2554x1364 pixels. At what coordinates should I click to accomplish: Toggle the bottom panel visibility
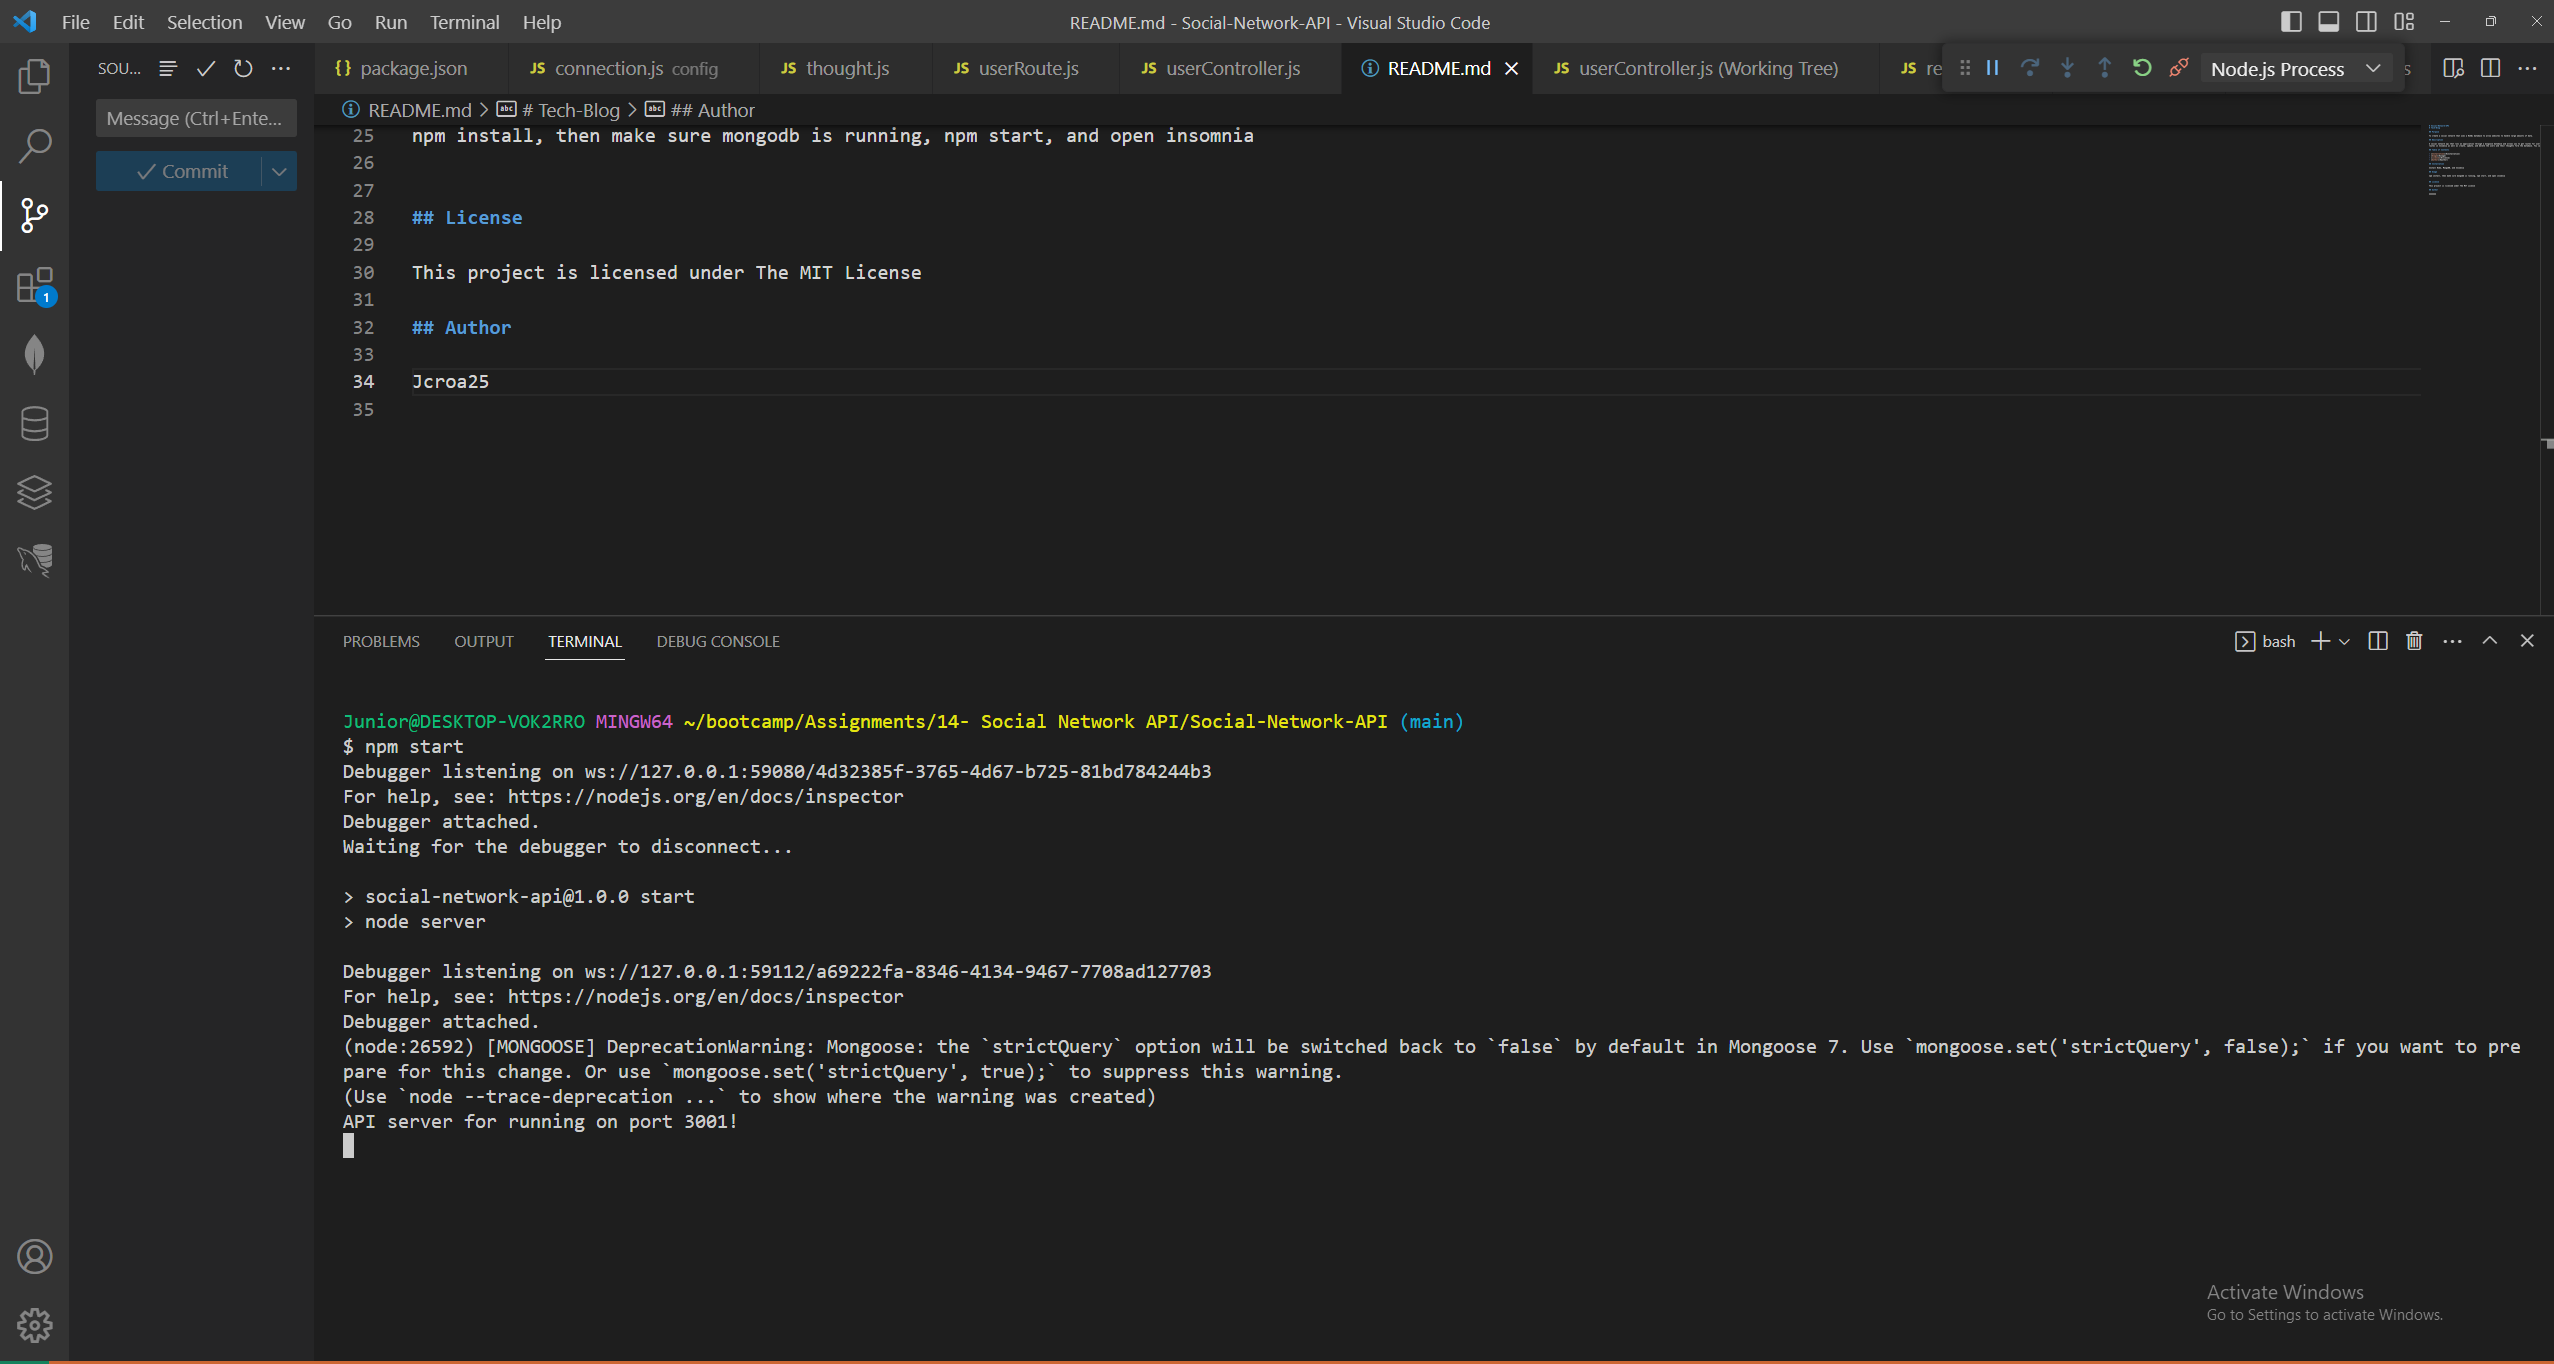pyautogui.click(x=2328, y=22)
